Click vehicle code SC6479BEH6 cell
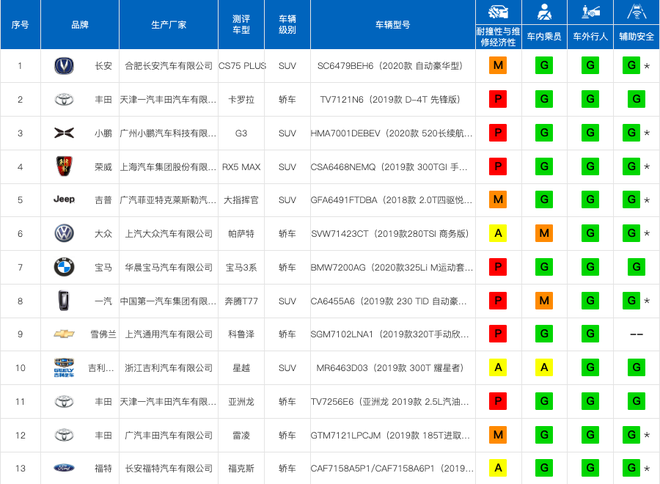 click(390, 66)
